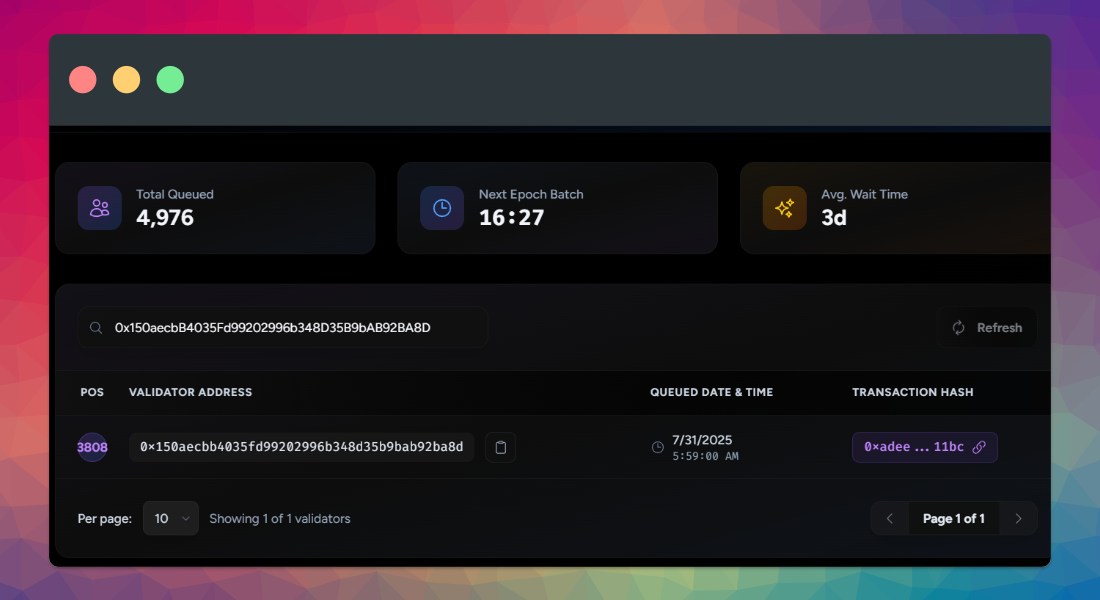This screenshot has width=1100, height=600.
Task: Open transaction hash 0xadee...11bc
Action: pos(925,447)
